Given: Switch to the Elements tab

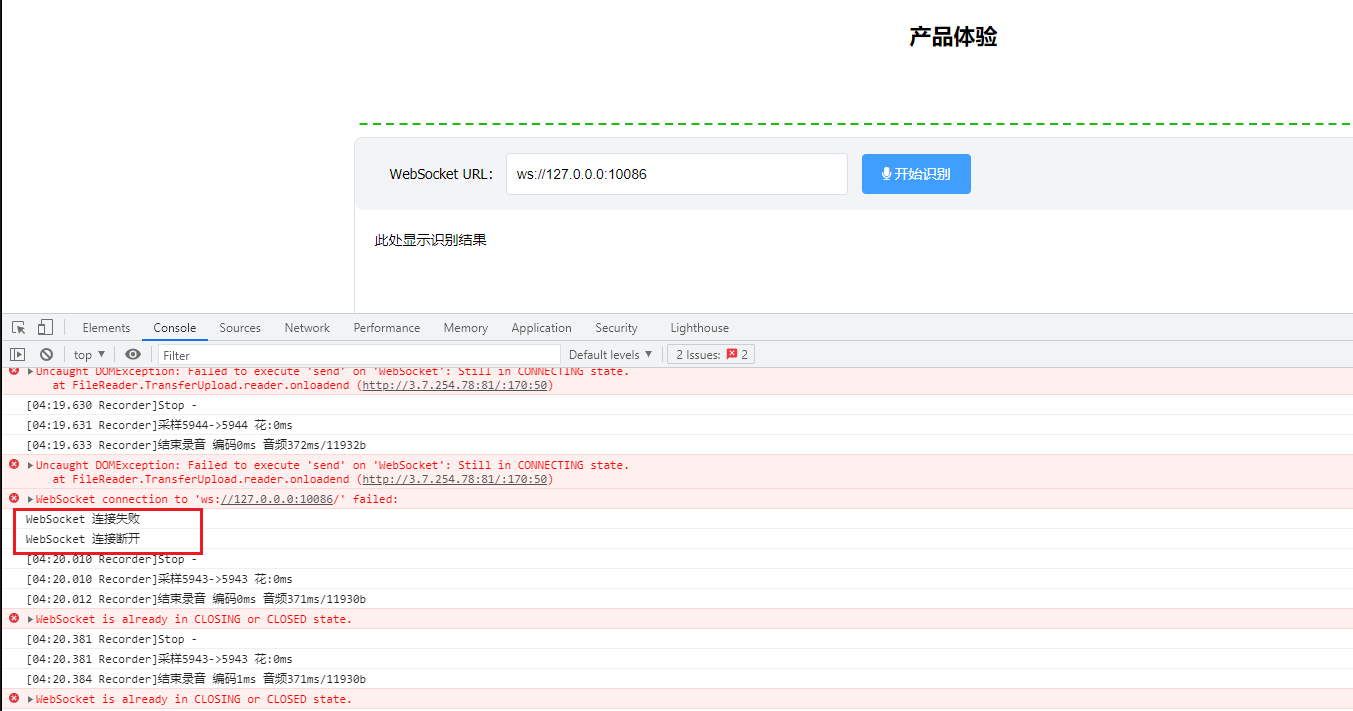Looking at the screenshot, I should click(106, 327).
